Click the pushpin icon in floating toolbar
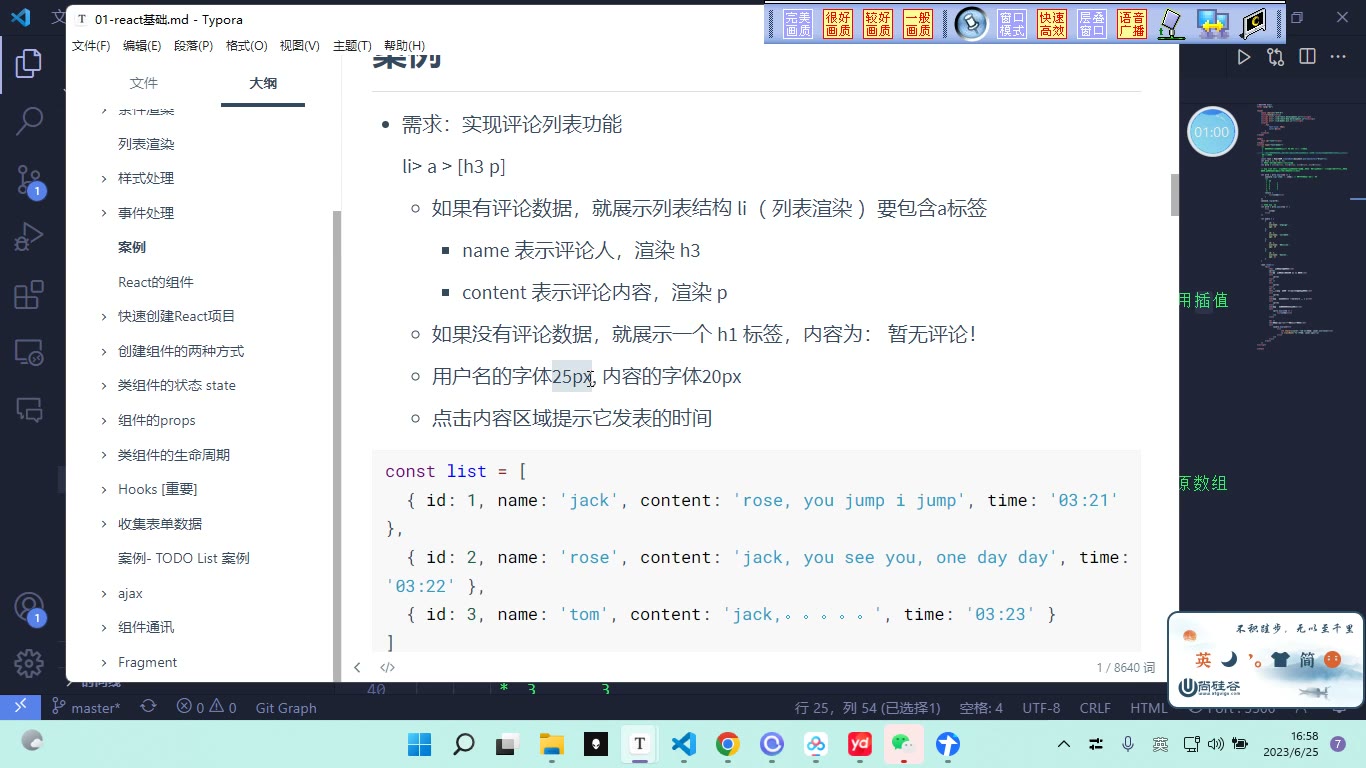Image resolution: width=1366 pixels, height=768 pixels. click(970, 23)
